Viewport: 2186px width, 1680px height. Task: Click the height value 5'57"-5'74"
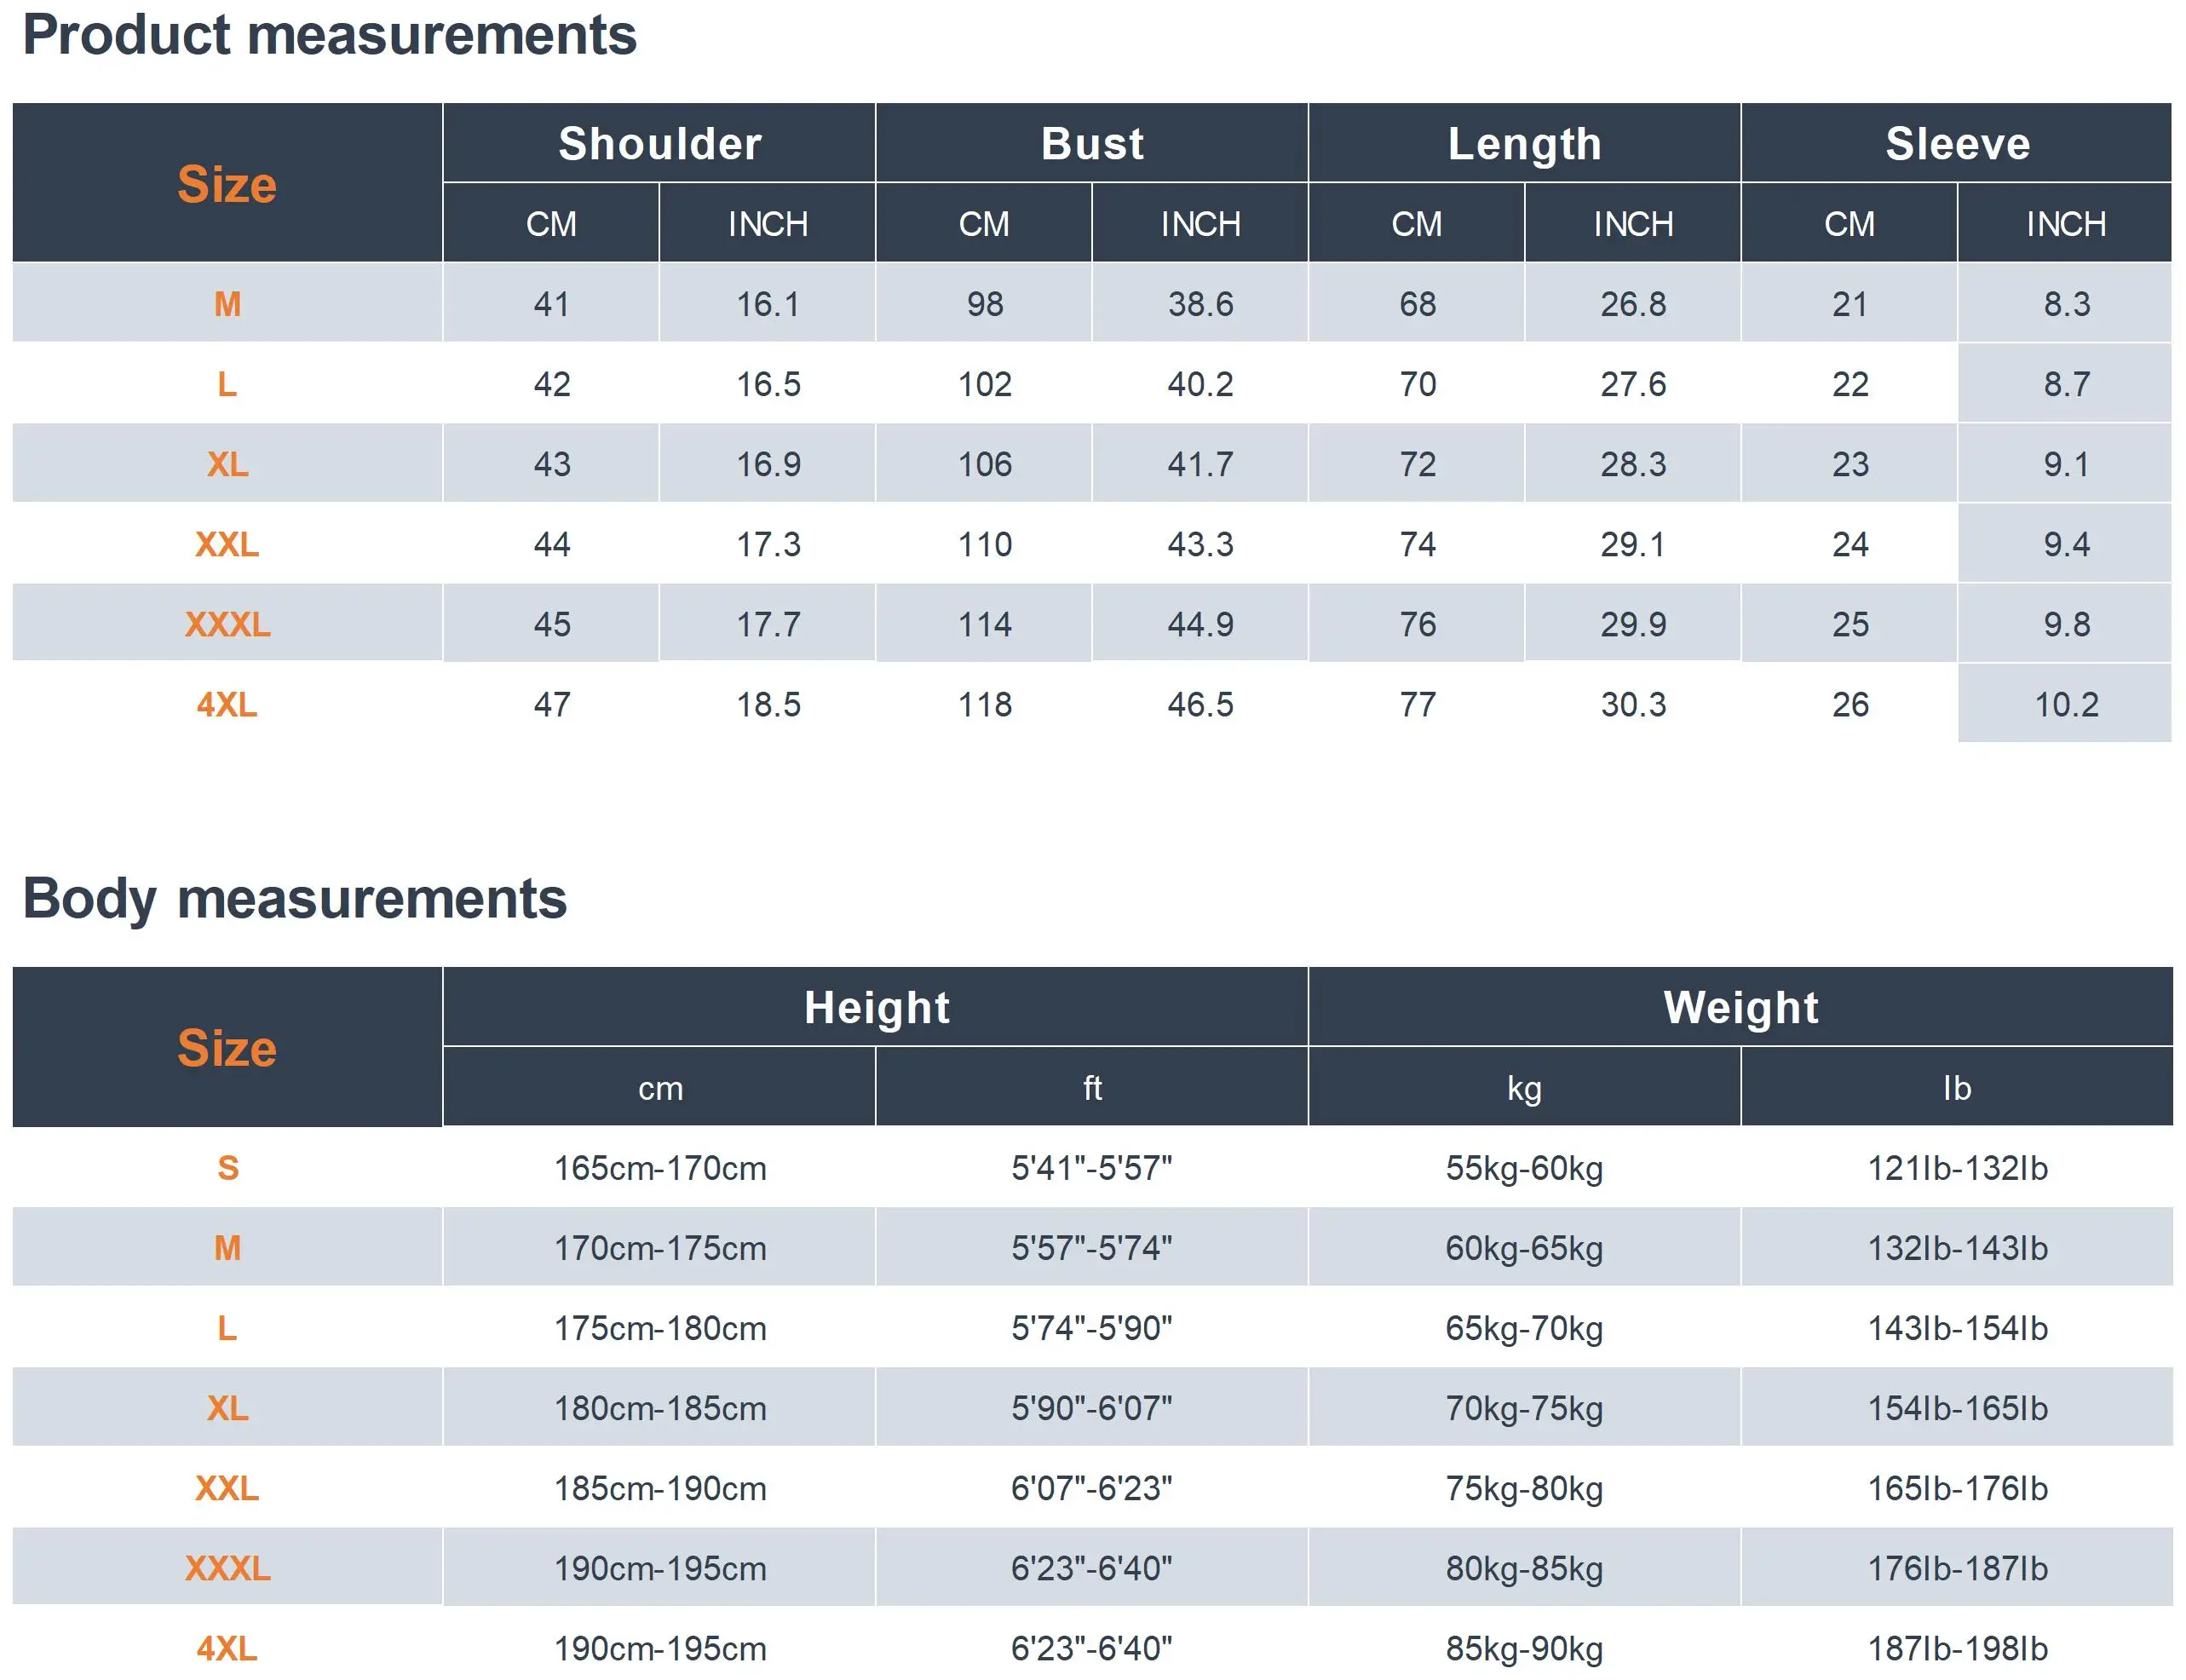click(x=1092, y=1248)
